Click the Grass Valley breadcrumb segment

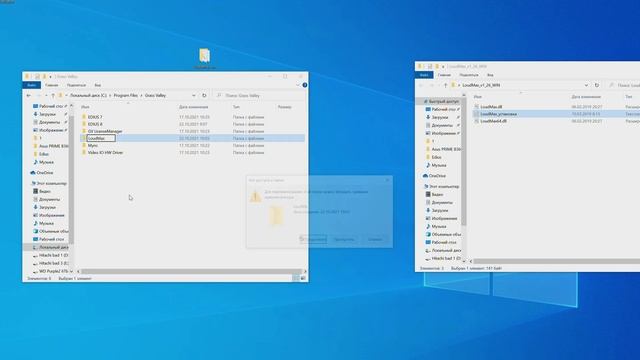(x=155, y=96)
